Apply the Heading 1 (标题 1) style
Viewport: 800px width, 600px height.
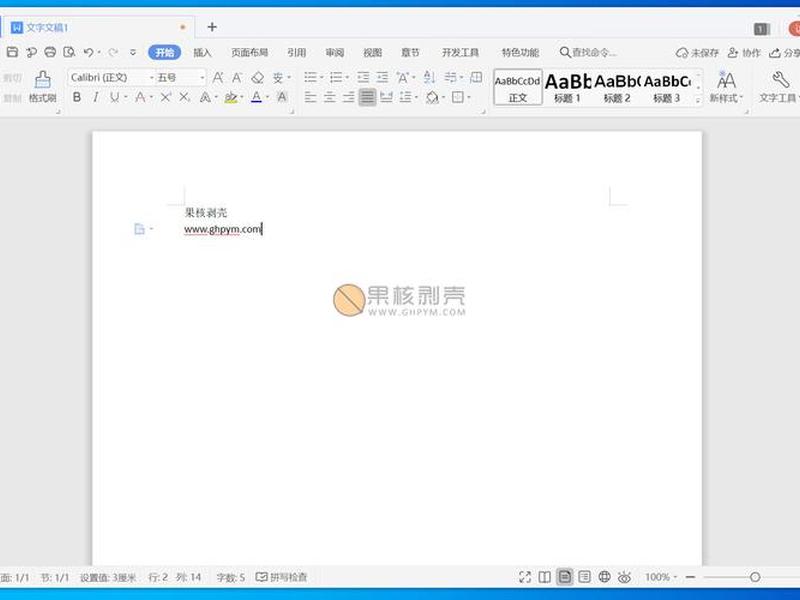(x=567, y=87)
